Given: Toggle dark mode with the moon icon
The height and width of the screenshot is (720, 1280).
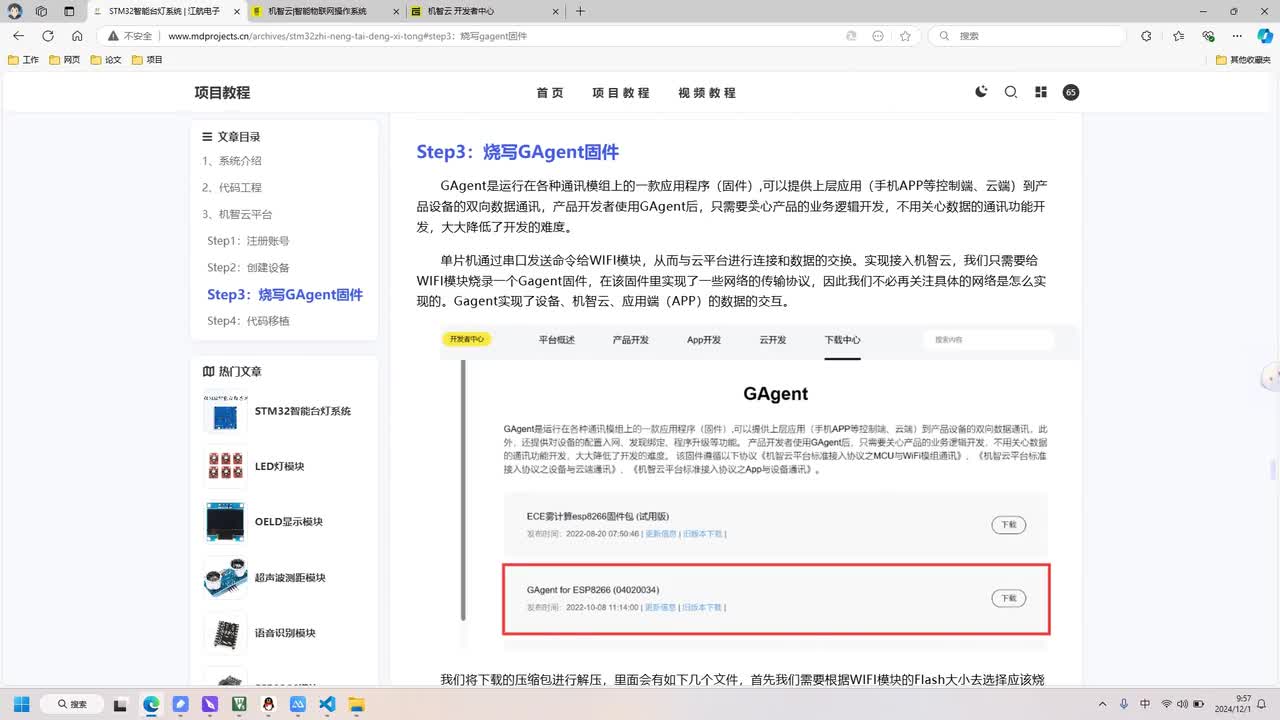Looking at the screenshot, I should (x=981, y=92).
